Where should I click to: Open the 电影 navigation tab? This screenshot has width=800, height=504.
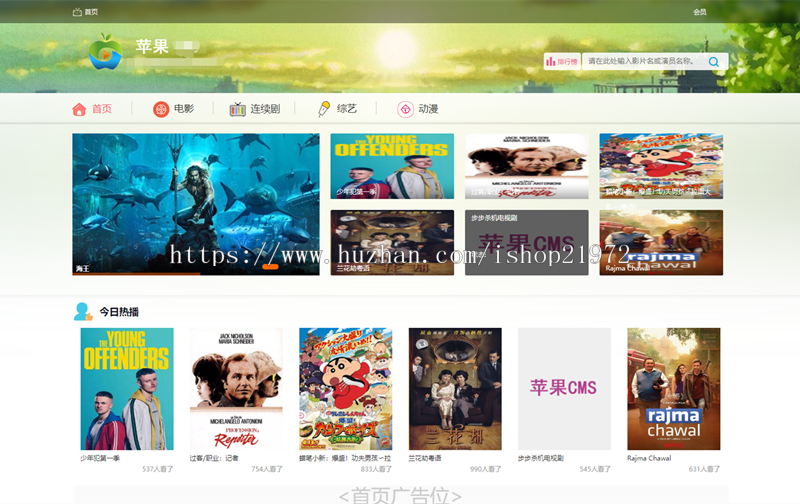click(x=173, y=109)
